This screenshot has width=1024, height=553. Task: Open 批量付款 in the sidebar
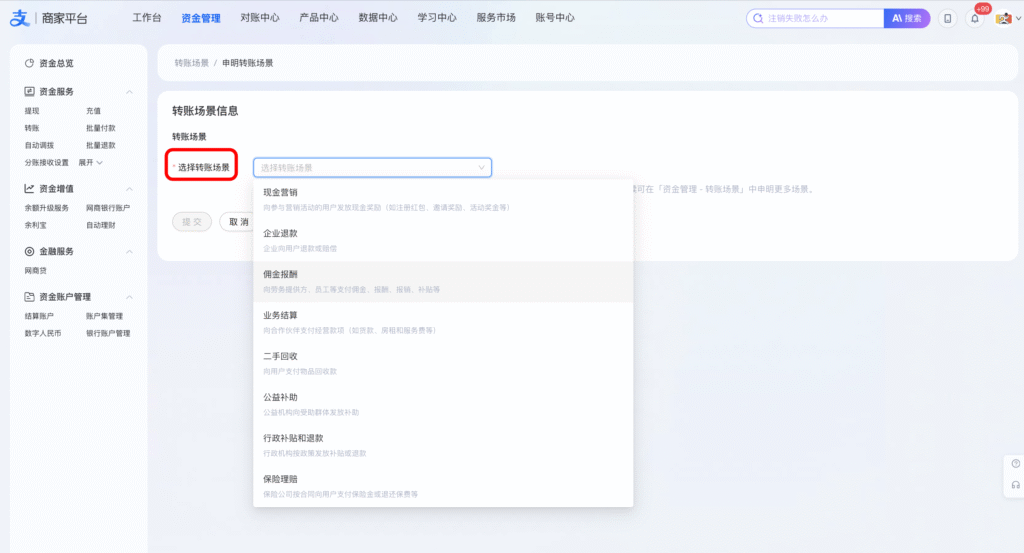point(101,128)
